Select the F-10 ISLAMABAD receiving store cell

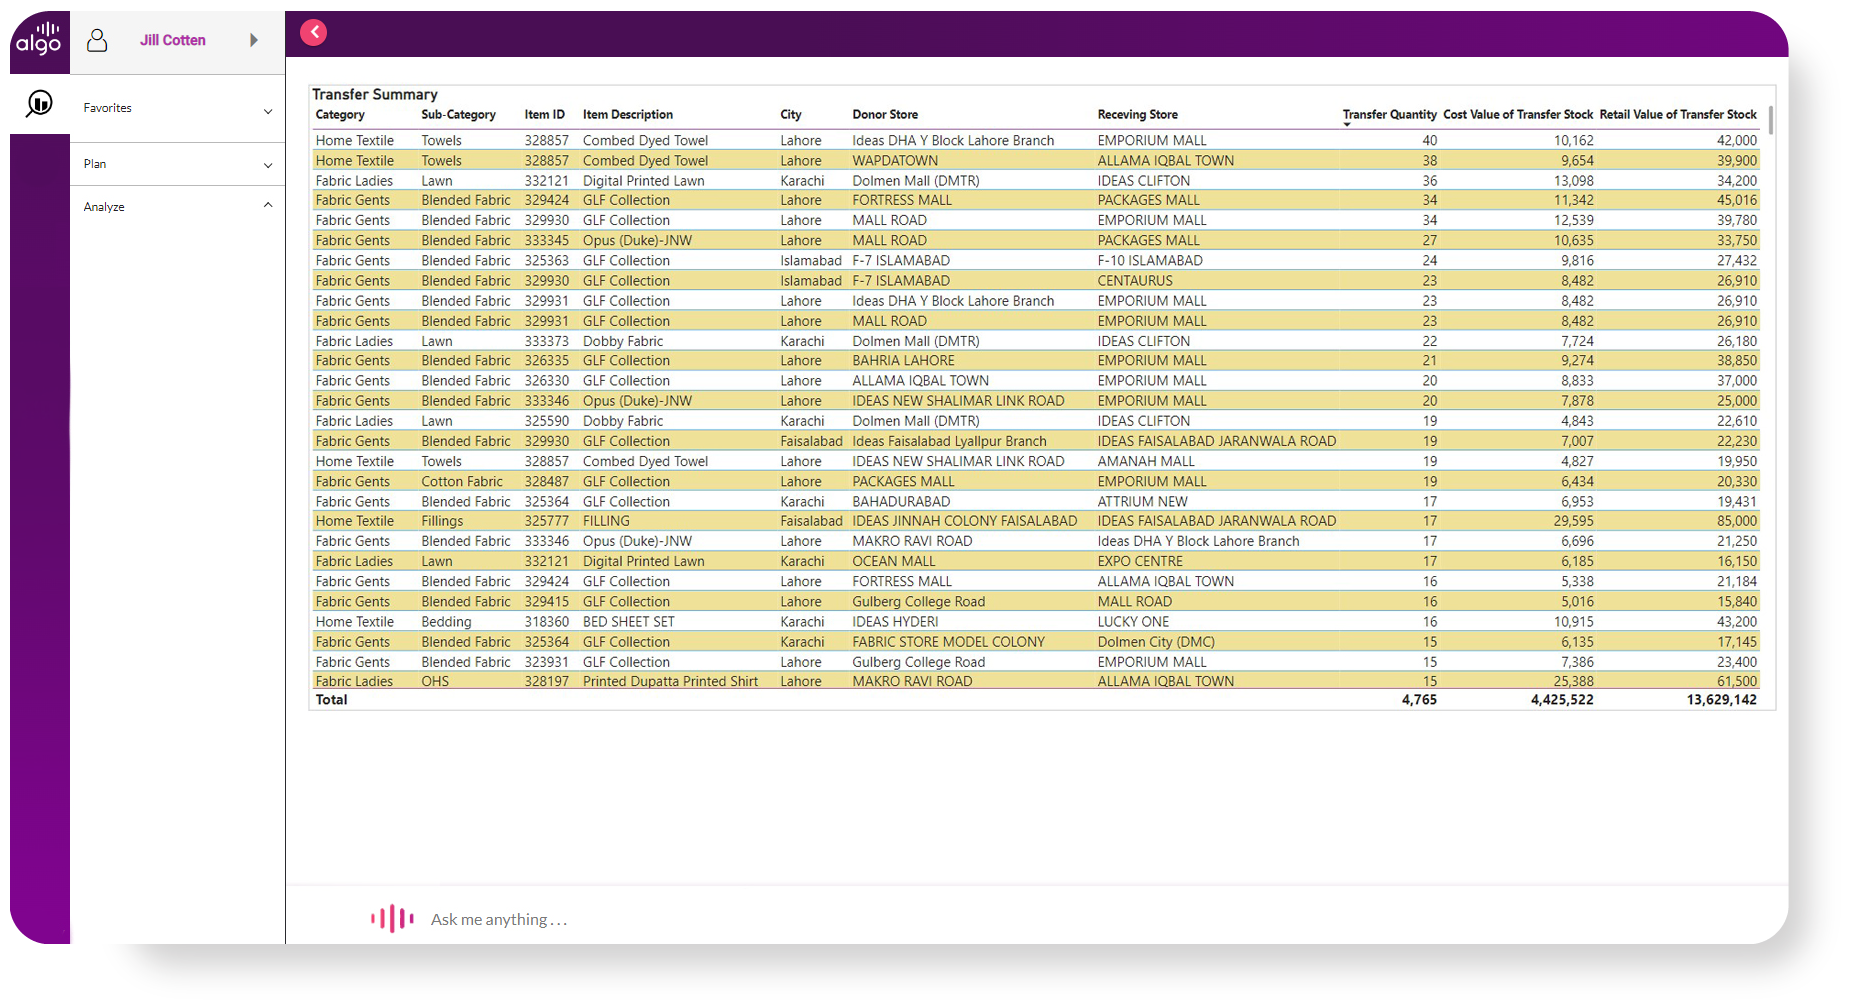(x=1150, y=261)
